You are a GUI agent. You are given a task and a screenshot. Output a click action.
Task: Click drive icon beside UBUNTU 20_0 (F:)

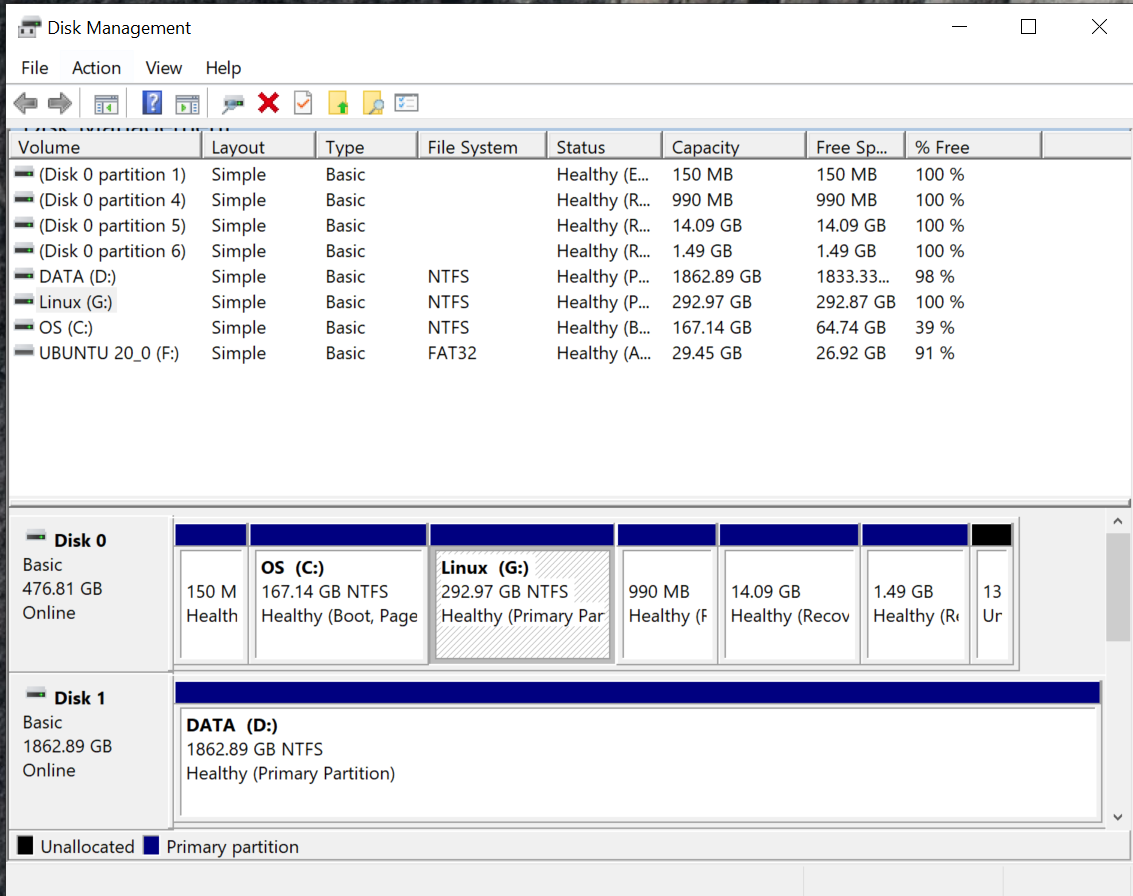[24, 352]
